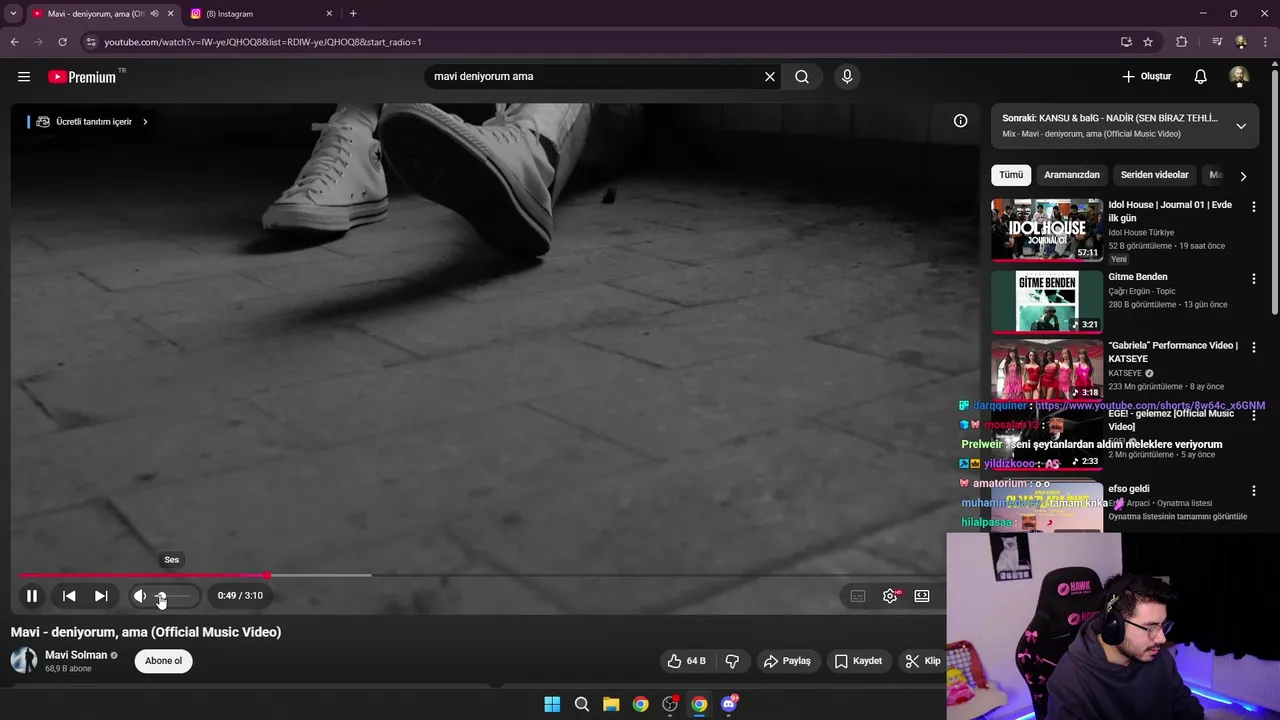Open a new browser tab

coord(353,14)
